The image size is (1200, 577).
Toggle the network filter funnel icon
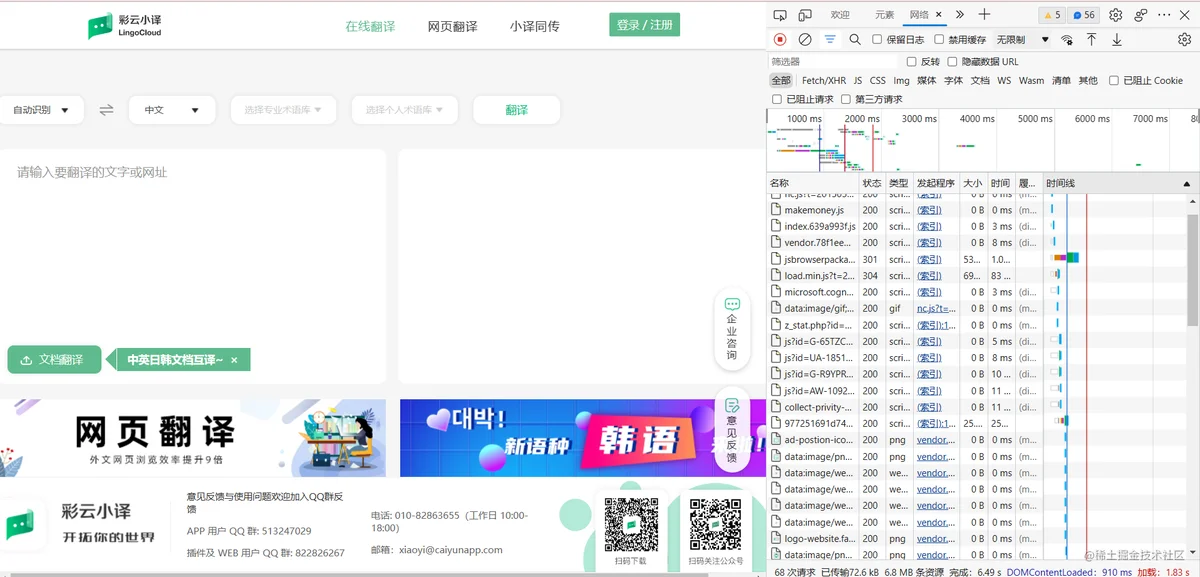coord(830,40)
